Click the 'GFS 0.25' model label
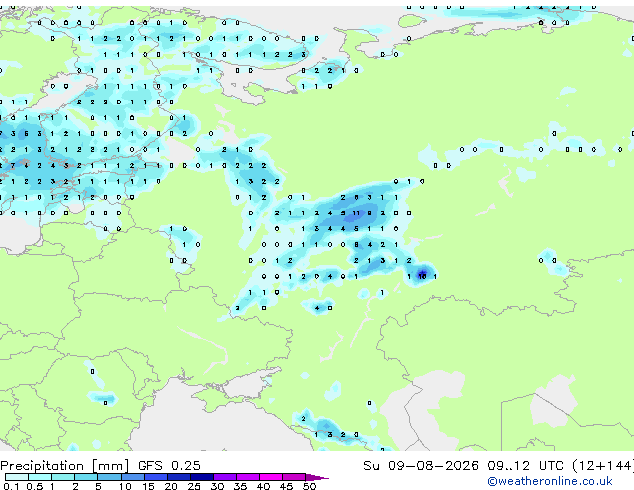 coord(169,466)
